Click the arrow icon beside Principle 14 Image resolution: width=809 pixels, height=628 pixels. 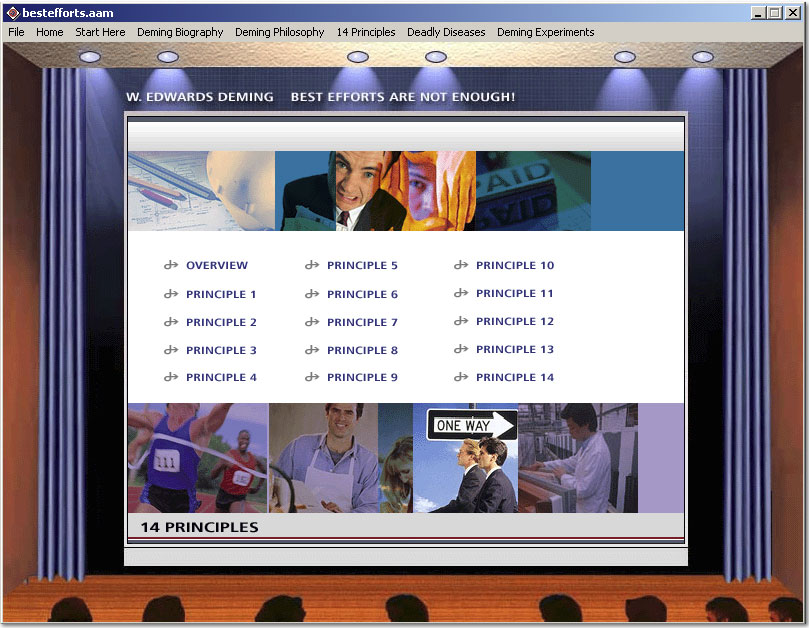tap(461, 378)
